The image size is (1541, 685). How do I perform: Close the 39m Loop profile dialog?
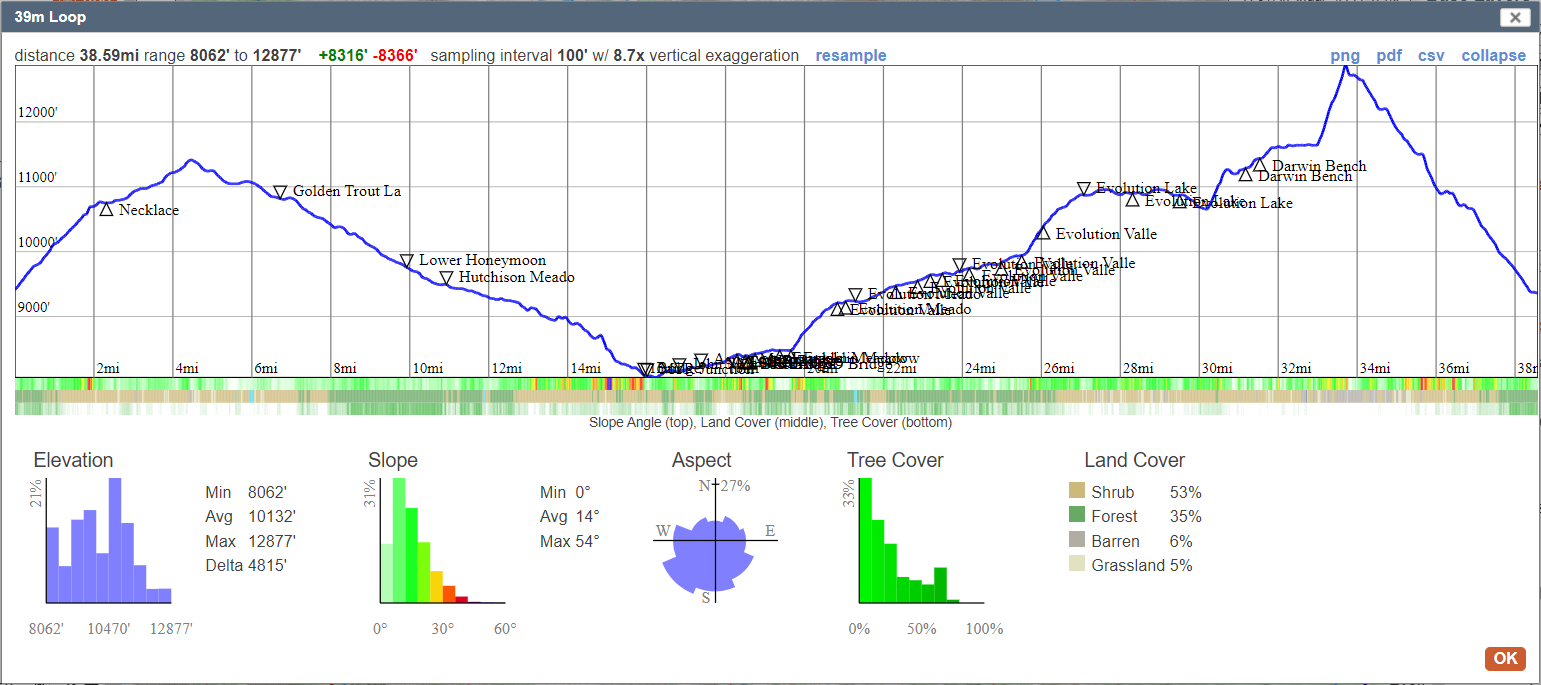click(x=1515, y=17)
